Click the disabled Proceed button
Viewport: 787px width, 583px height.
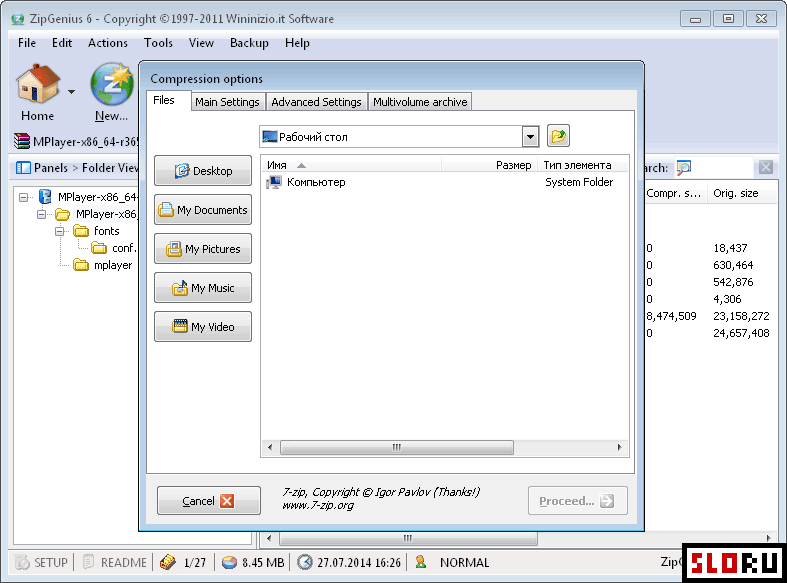(577, 501)
